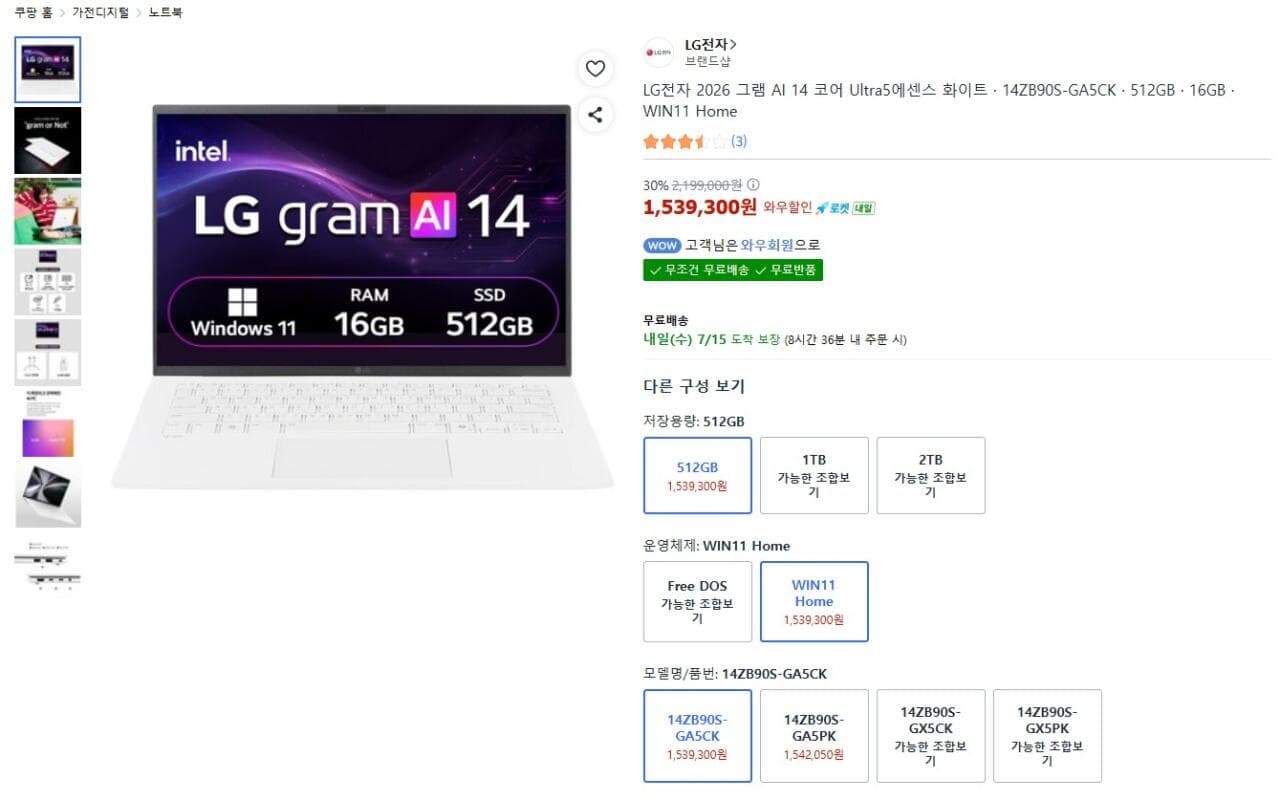
Task: Click the product title starting LG전자 2026 그램
Action: click(x=939, y=100)
